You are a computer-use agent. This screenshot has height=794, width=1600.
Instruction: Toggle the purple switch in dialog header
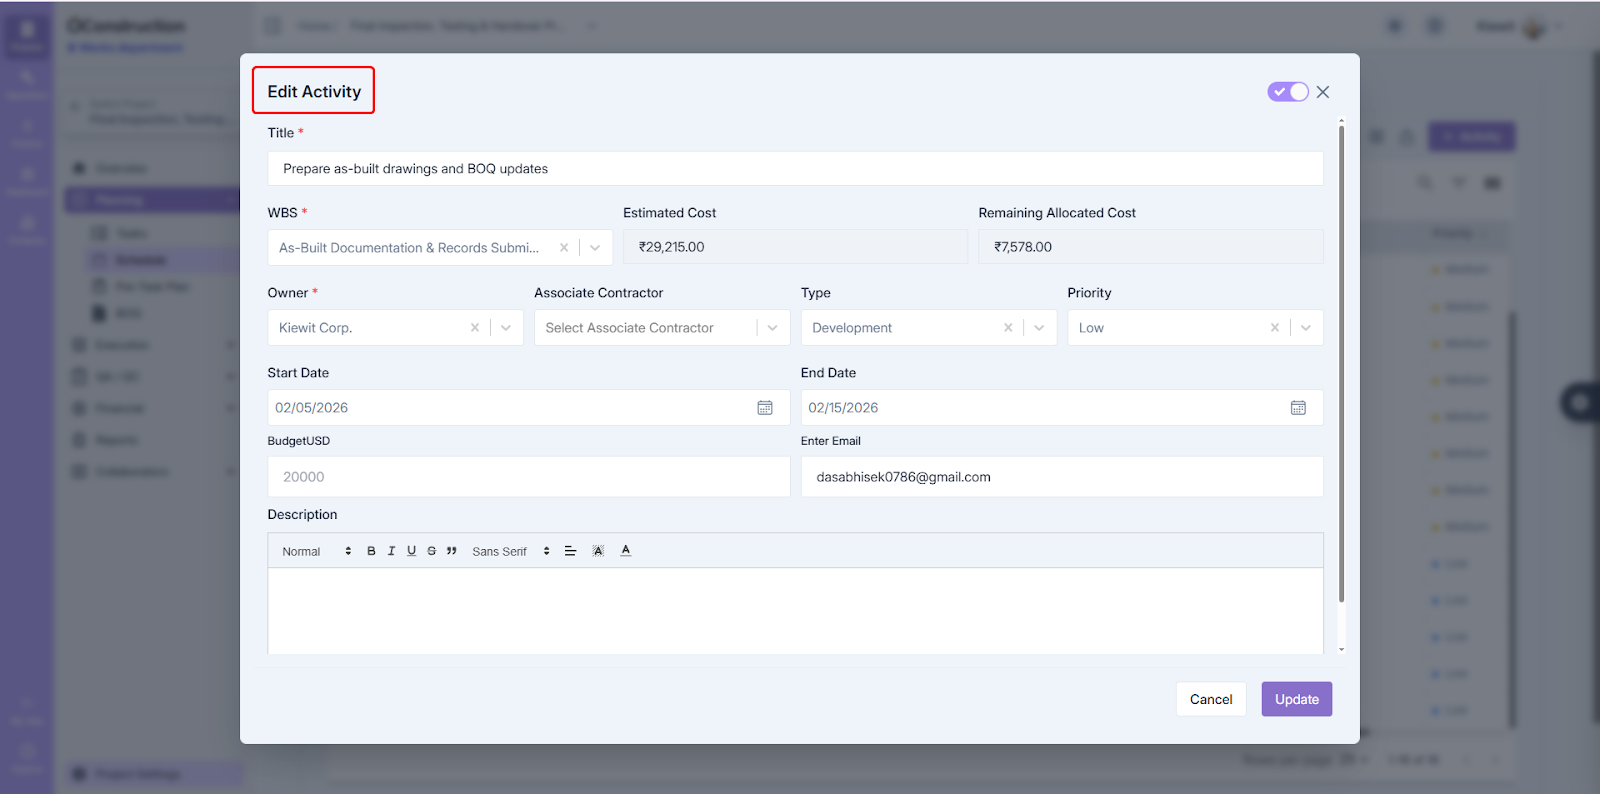1287,92
